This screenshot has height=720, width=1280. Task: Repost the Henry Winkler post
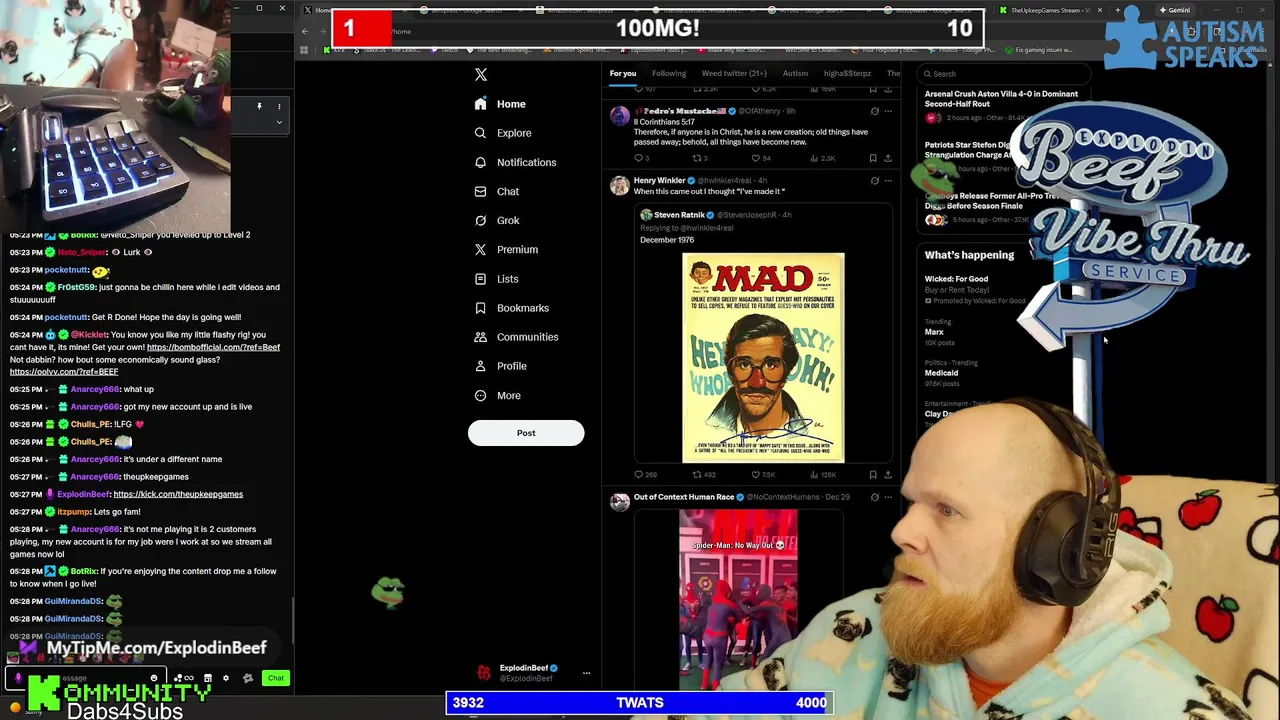704,475
